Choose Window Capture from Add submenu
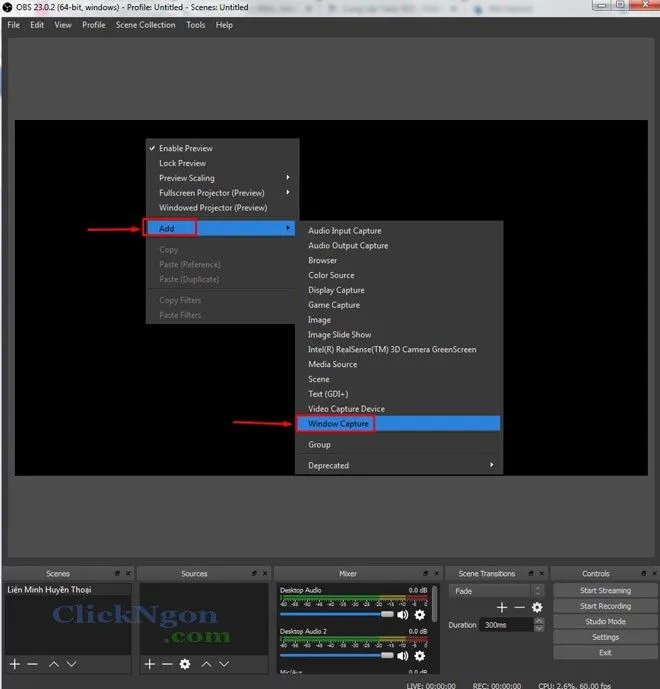Screen dimensions: 660x689 click(398, 424)
